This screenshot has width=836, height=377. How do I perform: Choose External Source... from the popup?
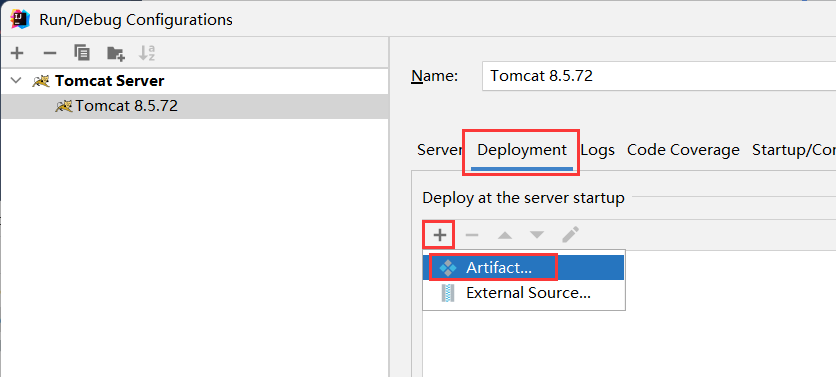pyautogui.click(x=524, y=293)
